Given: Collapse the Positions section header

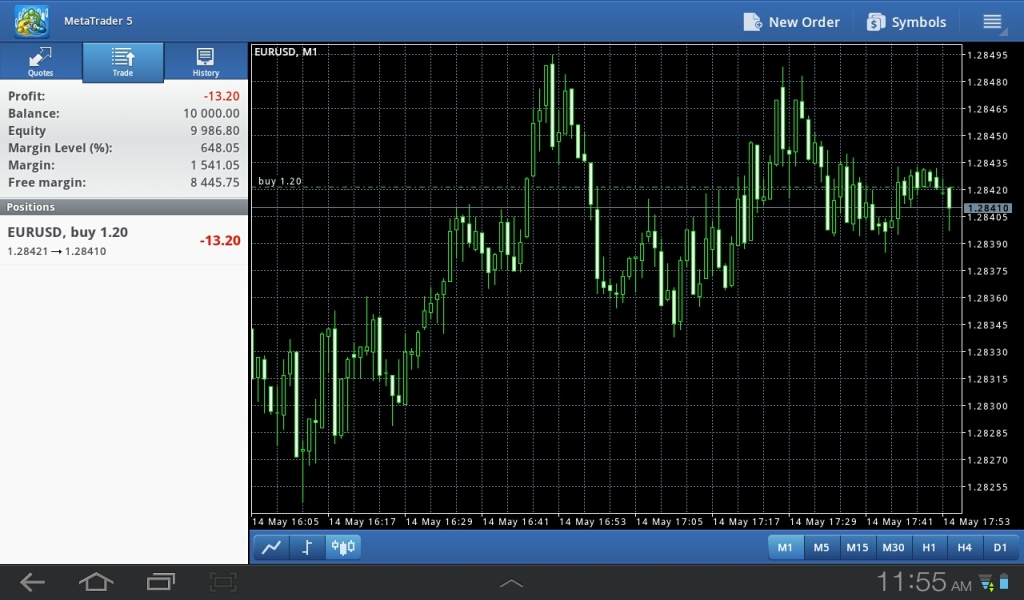Looking at the screenshot, I should click(124, 207).
